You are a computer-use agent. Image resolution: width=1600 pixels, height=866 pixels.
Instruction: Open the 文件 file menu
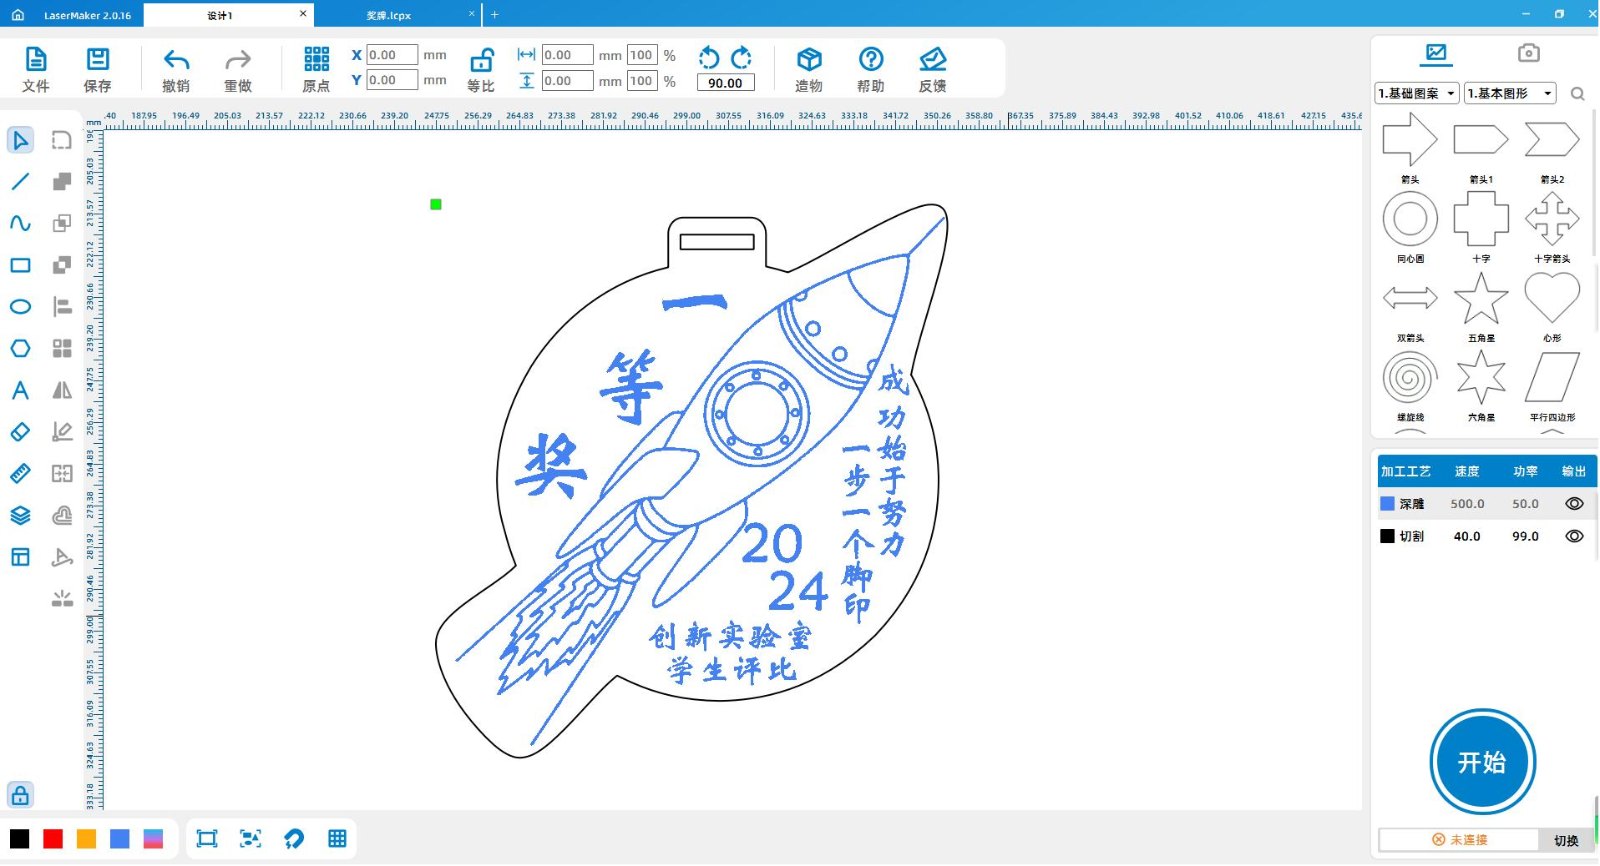pyautogui.click(x=35, y=70)
